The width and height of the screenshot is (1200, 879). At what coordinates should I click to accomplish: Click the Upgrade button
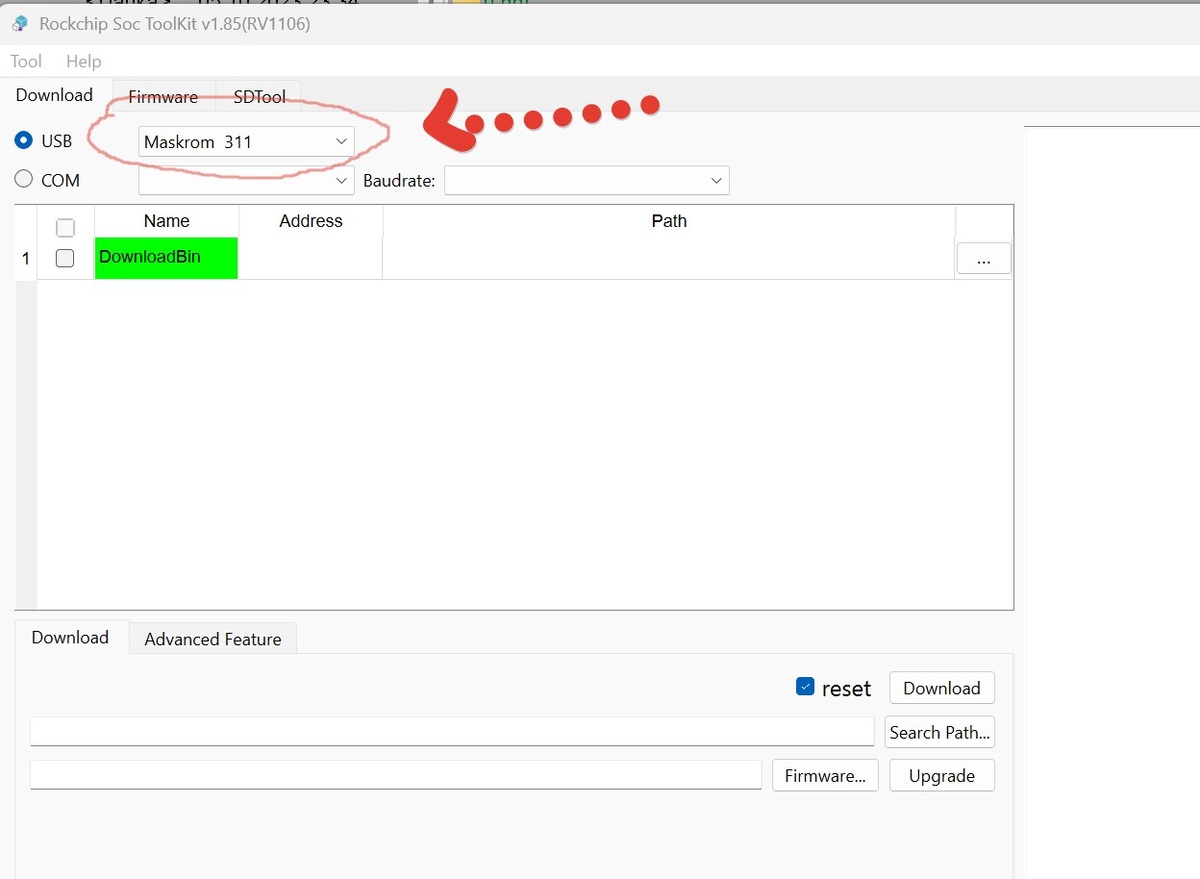tap(942, 775)
